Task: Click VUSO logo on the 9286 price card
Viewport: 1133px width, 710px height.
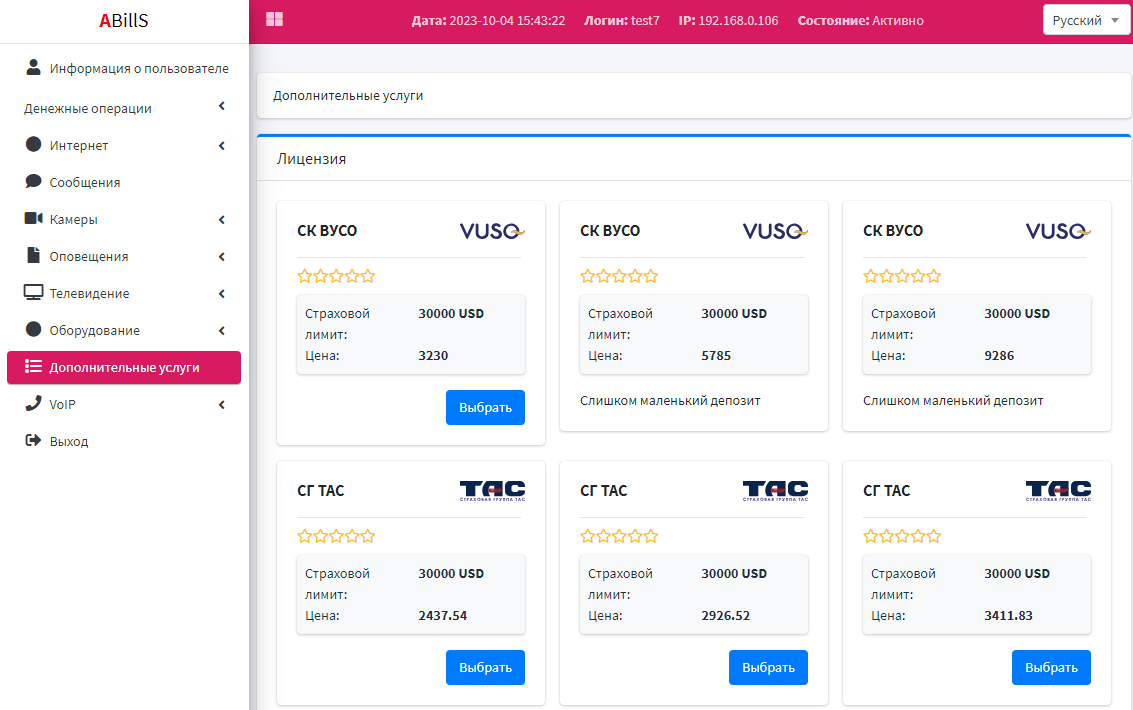Action: click(x=1059, y=231)
